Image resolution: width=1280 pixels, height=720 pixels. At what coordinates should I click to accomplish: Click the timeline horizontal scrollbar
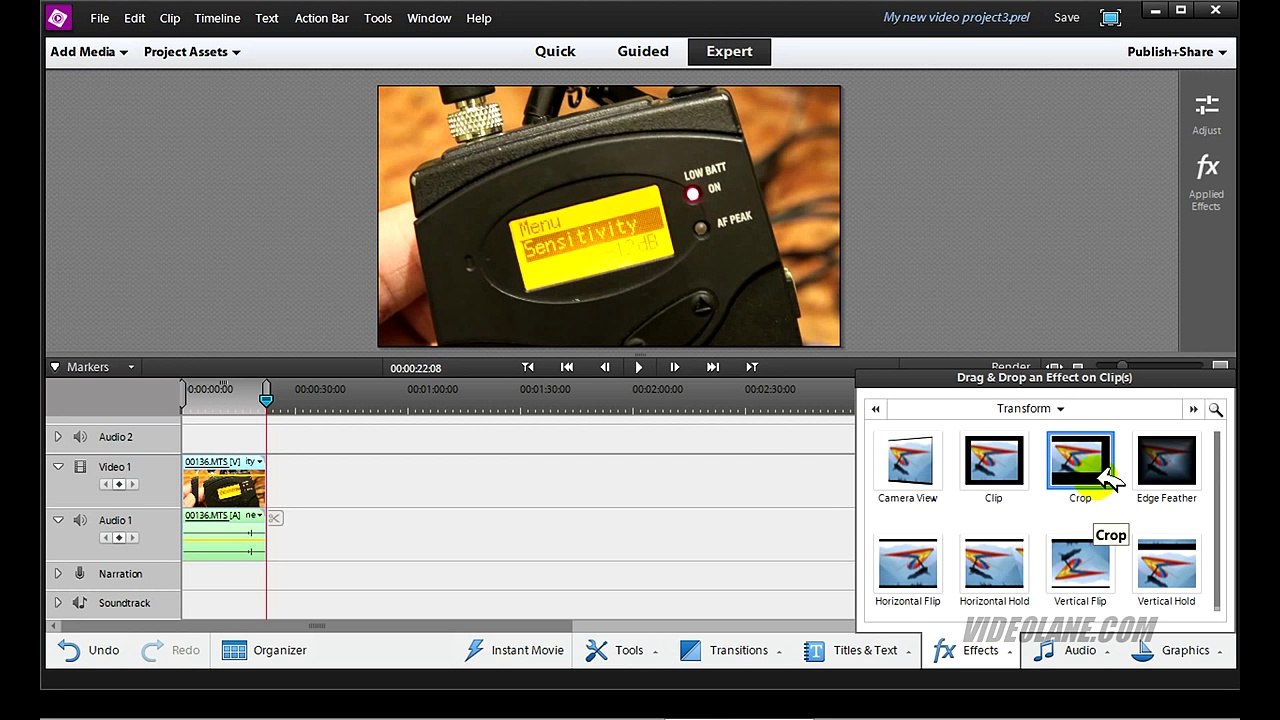tap(317, 626)
